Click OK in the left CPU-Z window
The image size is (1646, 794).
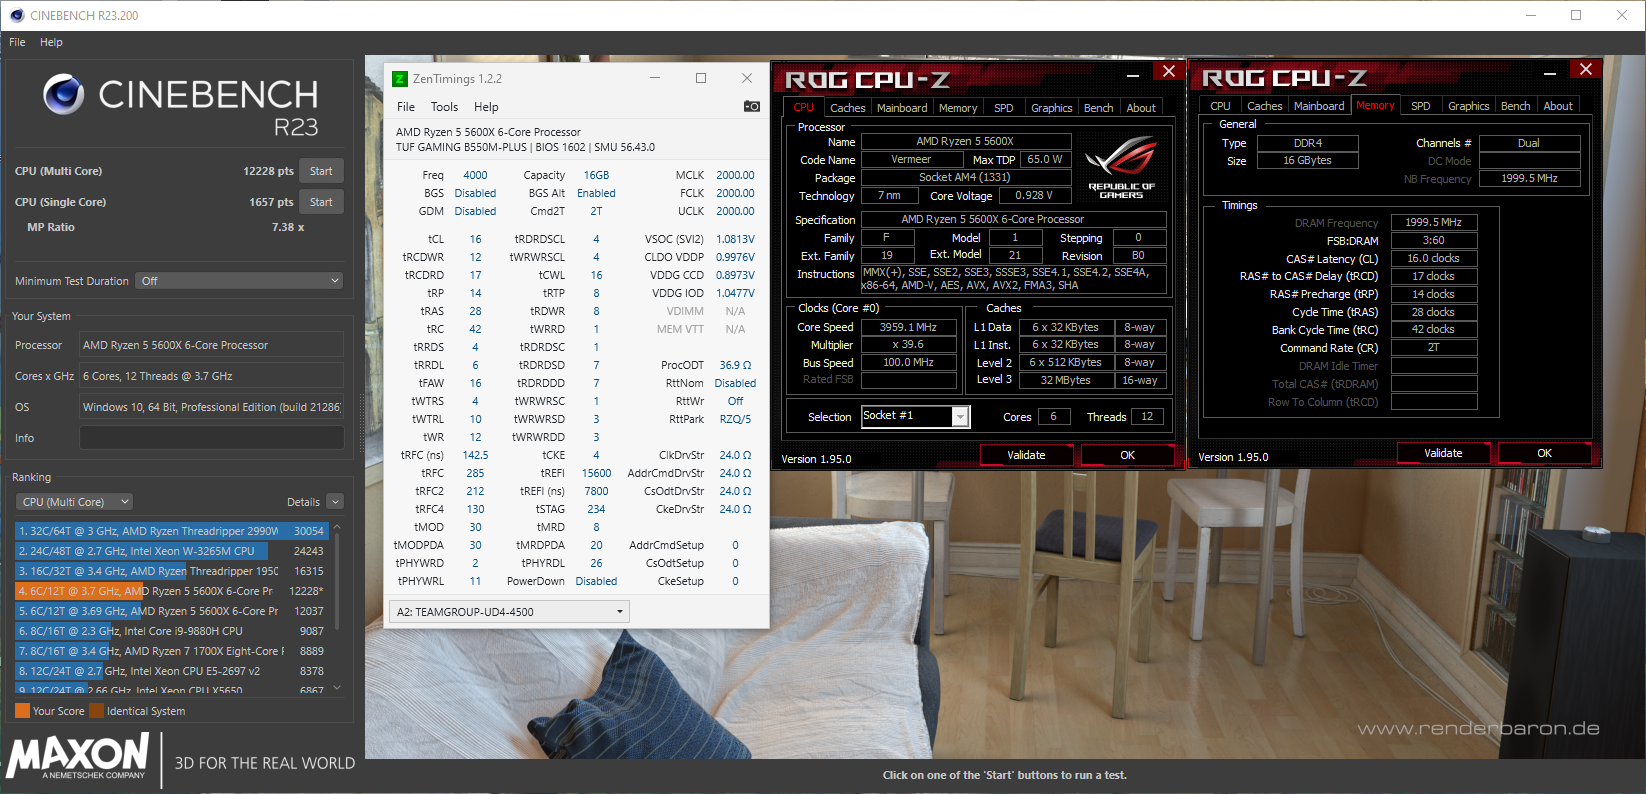(x=1127, y=455)
